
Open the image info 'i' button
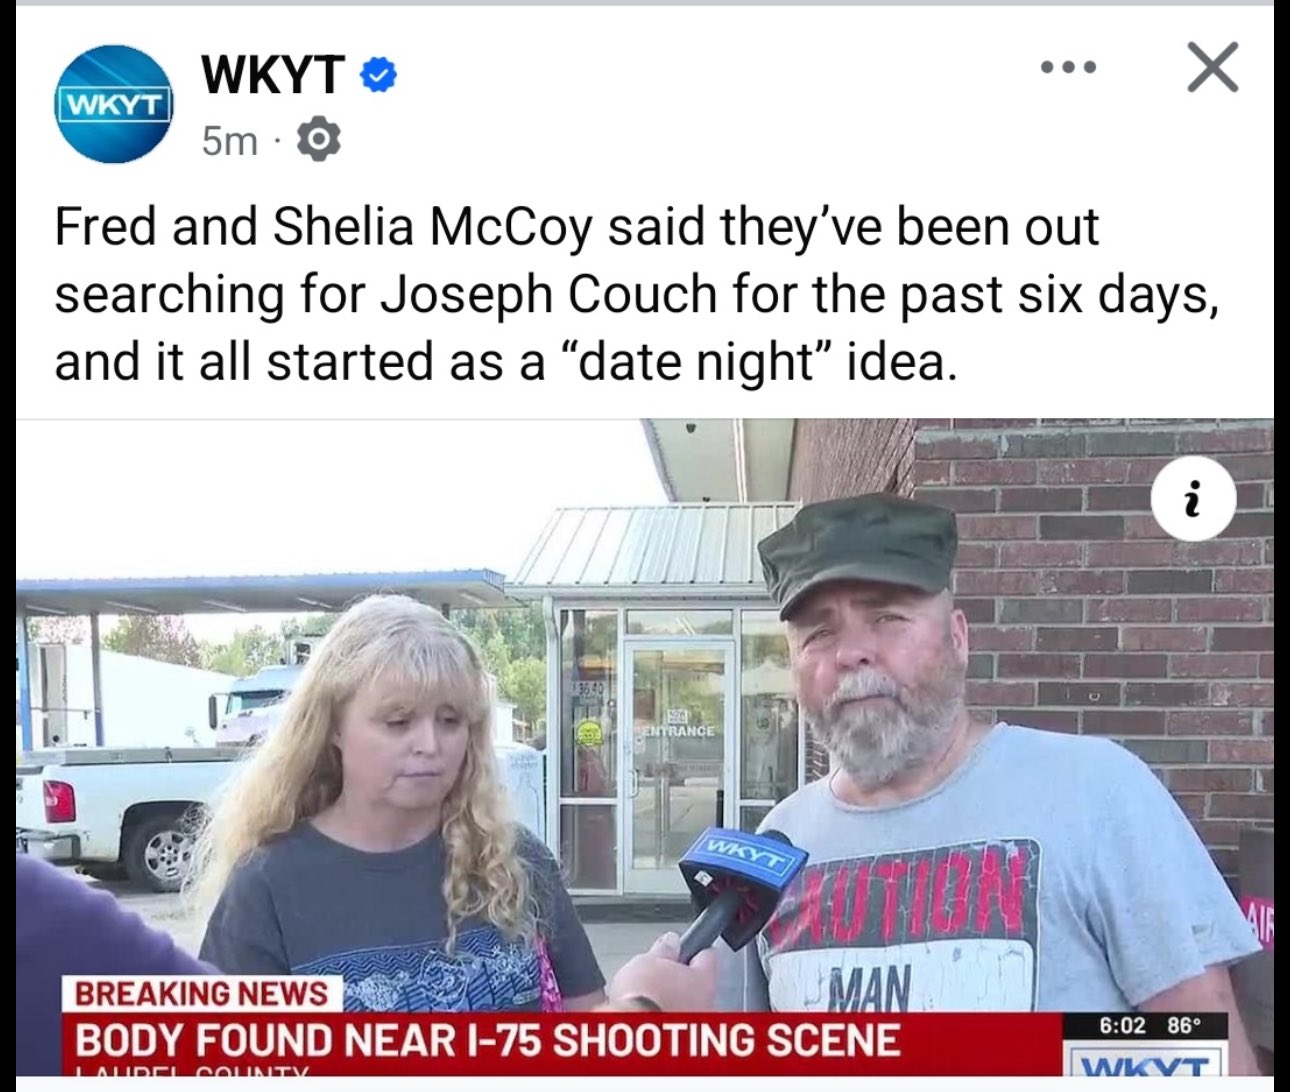(x=1193, y=497)
